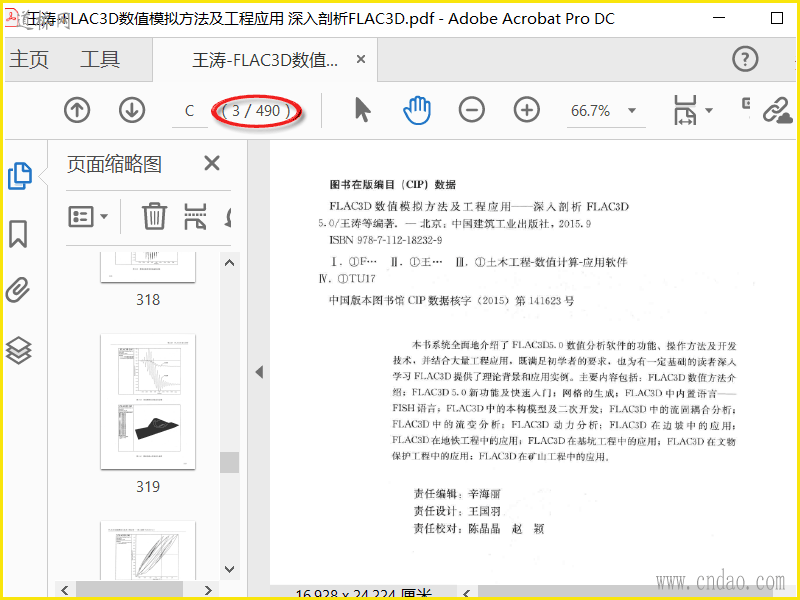This screenshot has height=600, width=800.
Task: Click the 责任设计: 王国羽 line
Action: tap(457, 511)
